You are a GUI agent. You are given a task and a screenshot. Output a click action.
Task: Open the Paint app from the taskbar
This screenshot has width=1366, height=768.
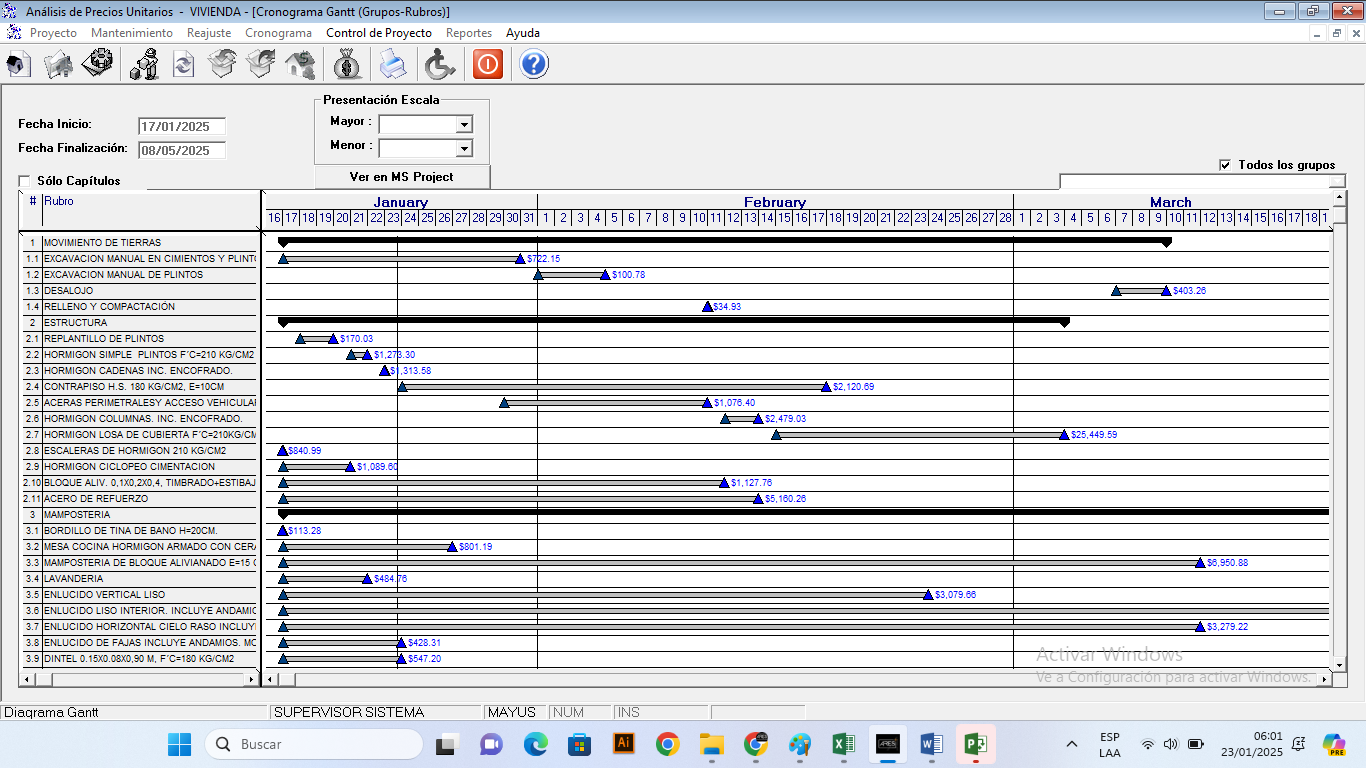(799, 744)
